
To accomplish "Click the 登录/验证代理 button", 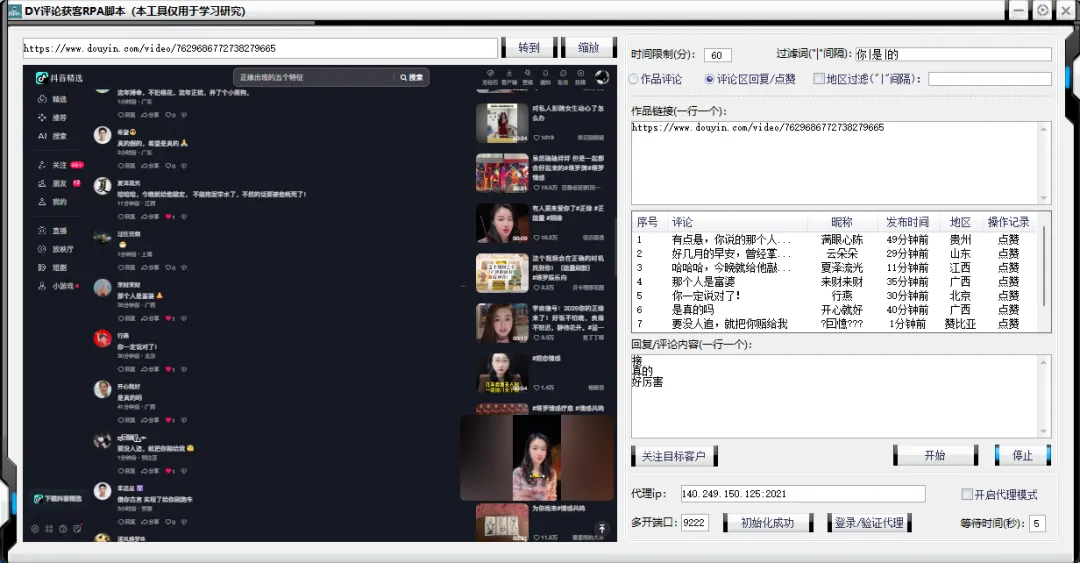I will click(x=869, y=523).
